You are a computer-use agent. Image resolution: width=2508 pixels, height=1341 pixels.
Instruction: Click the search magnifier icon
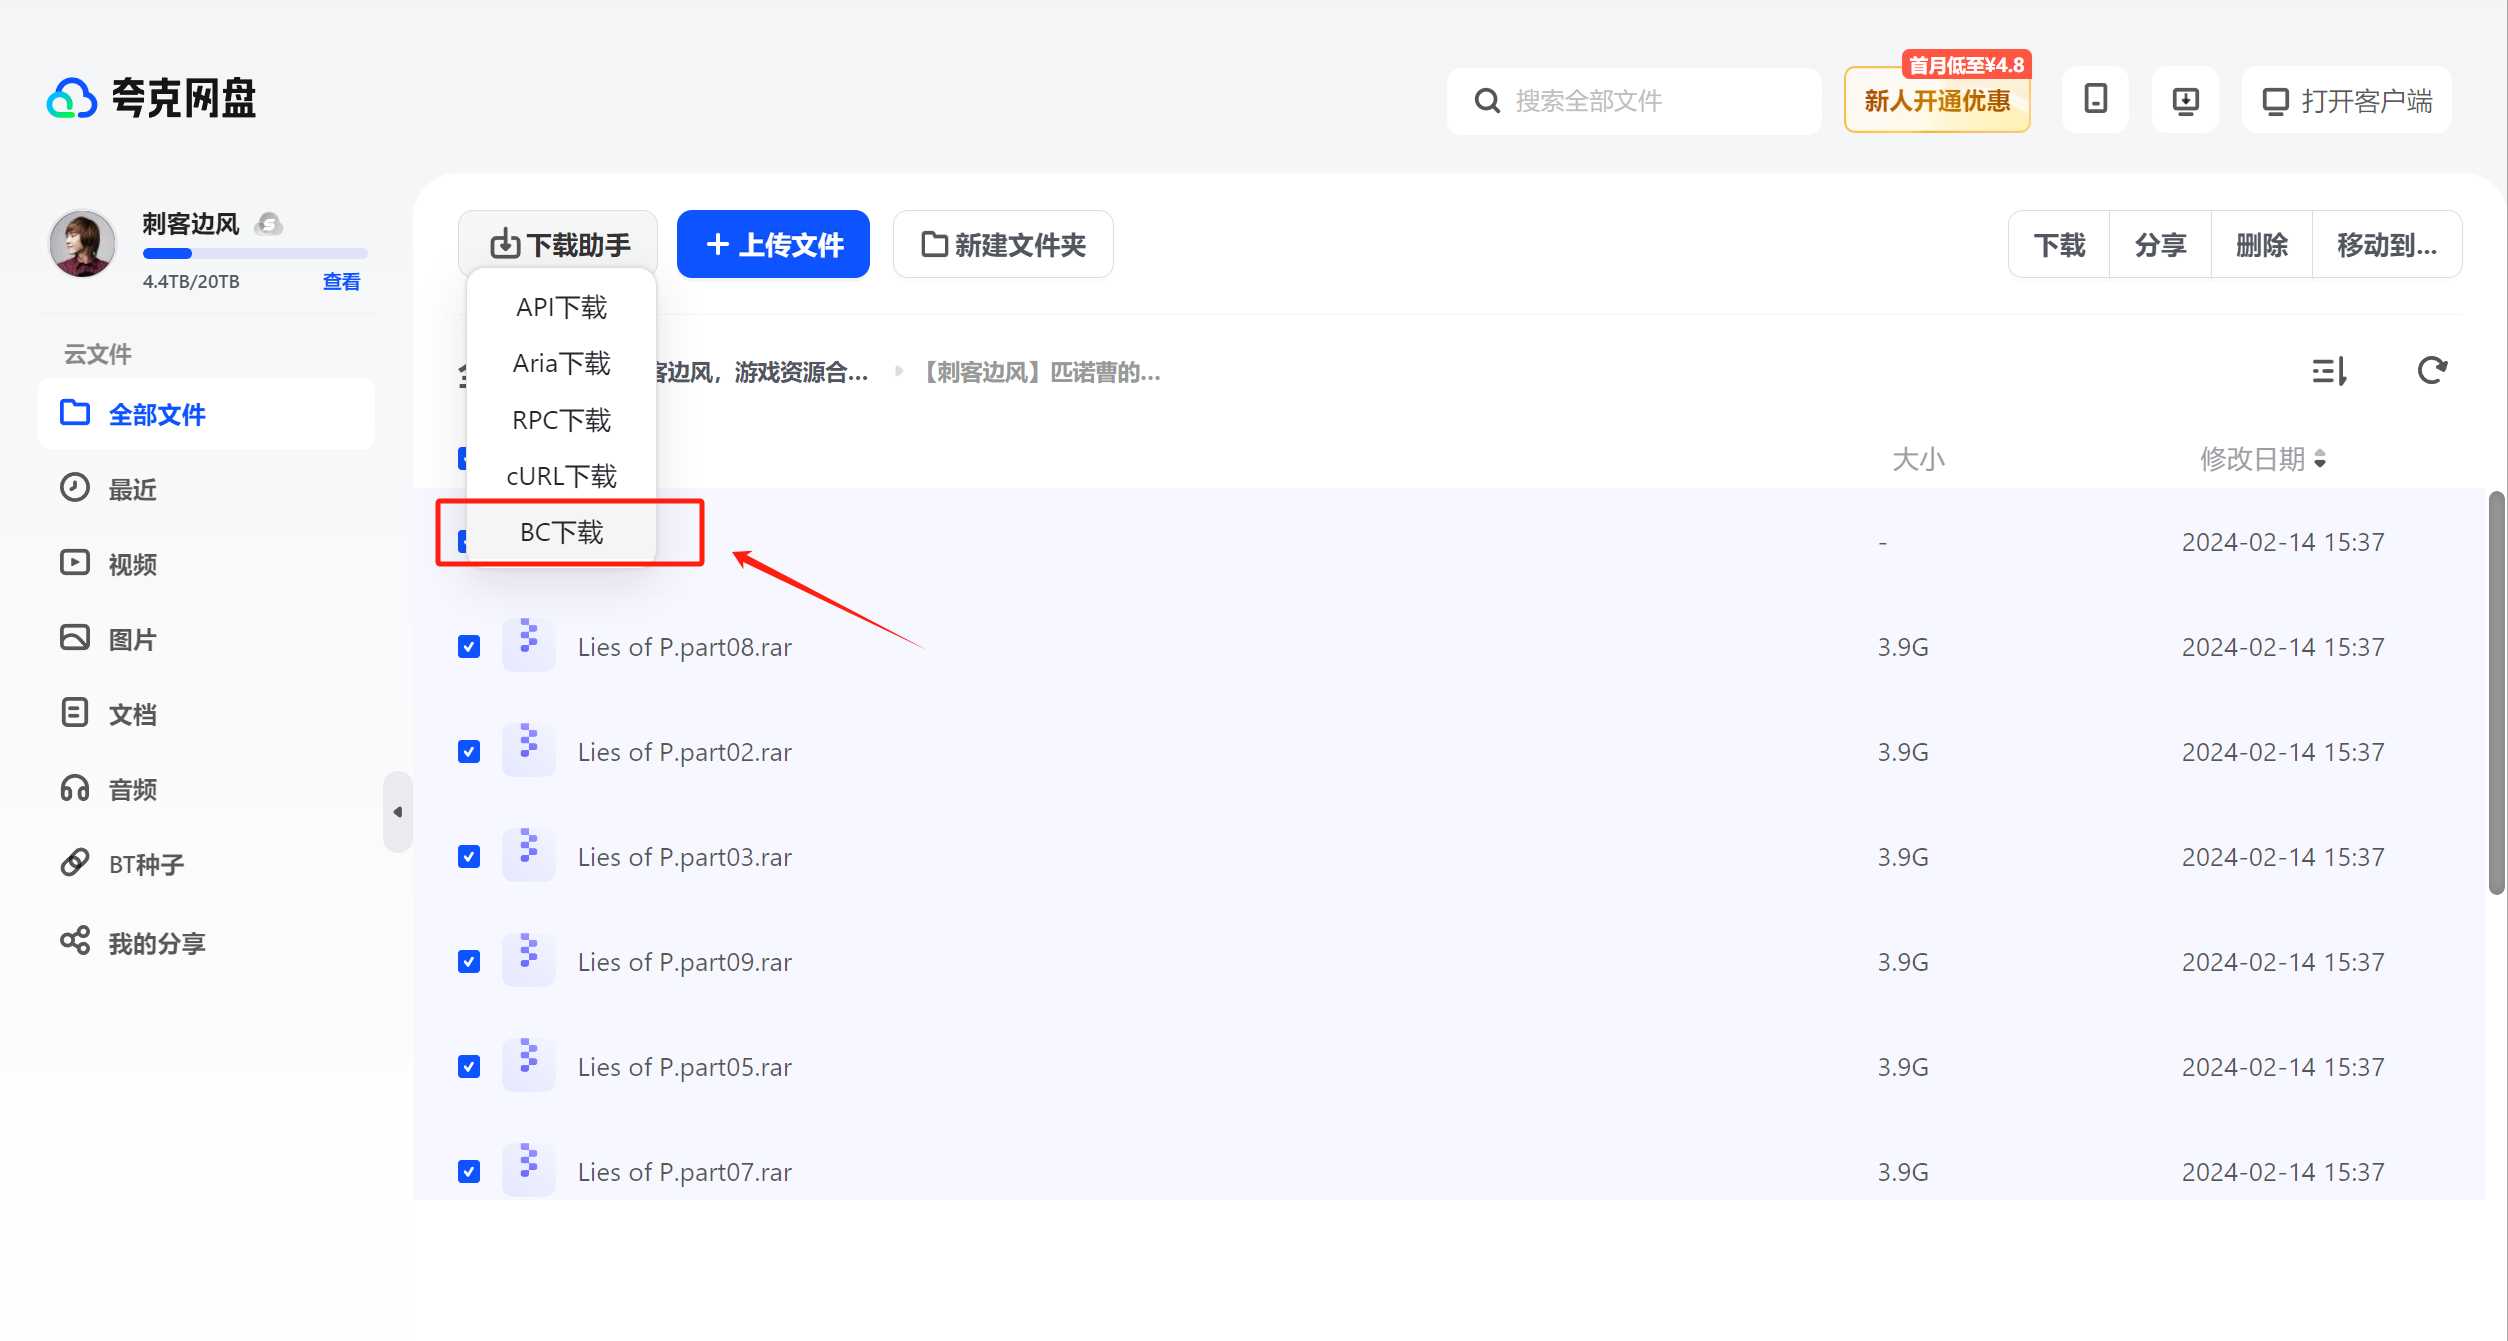pyautogui.click(x=1487, y=101)
